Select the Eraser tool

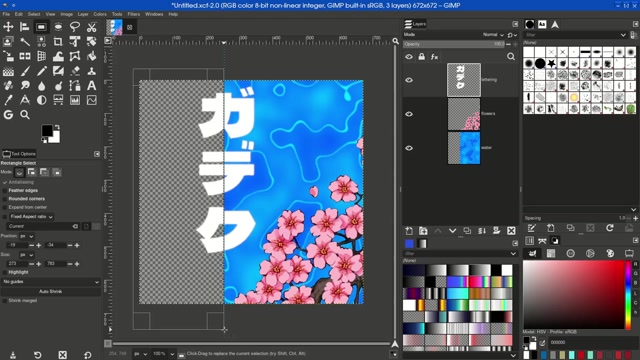[75, 71]
